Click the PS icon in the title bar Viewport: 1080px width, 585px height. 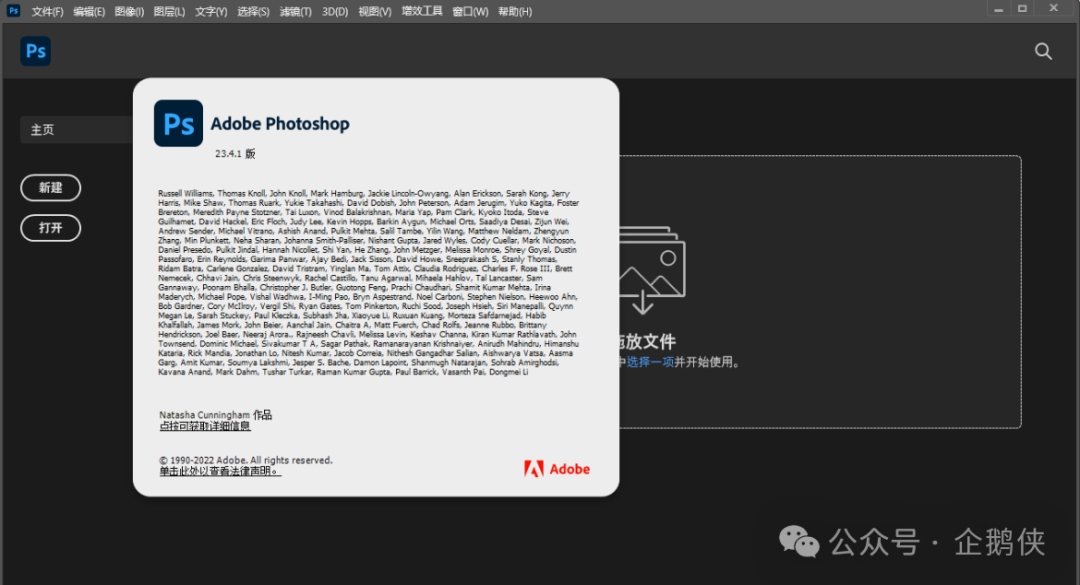point(11,10)
